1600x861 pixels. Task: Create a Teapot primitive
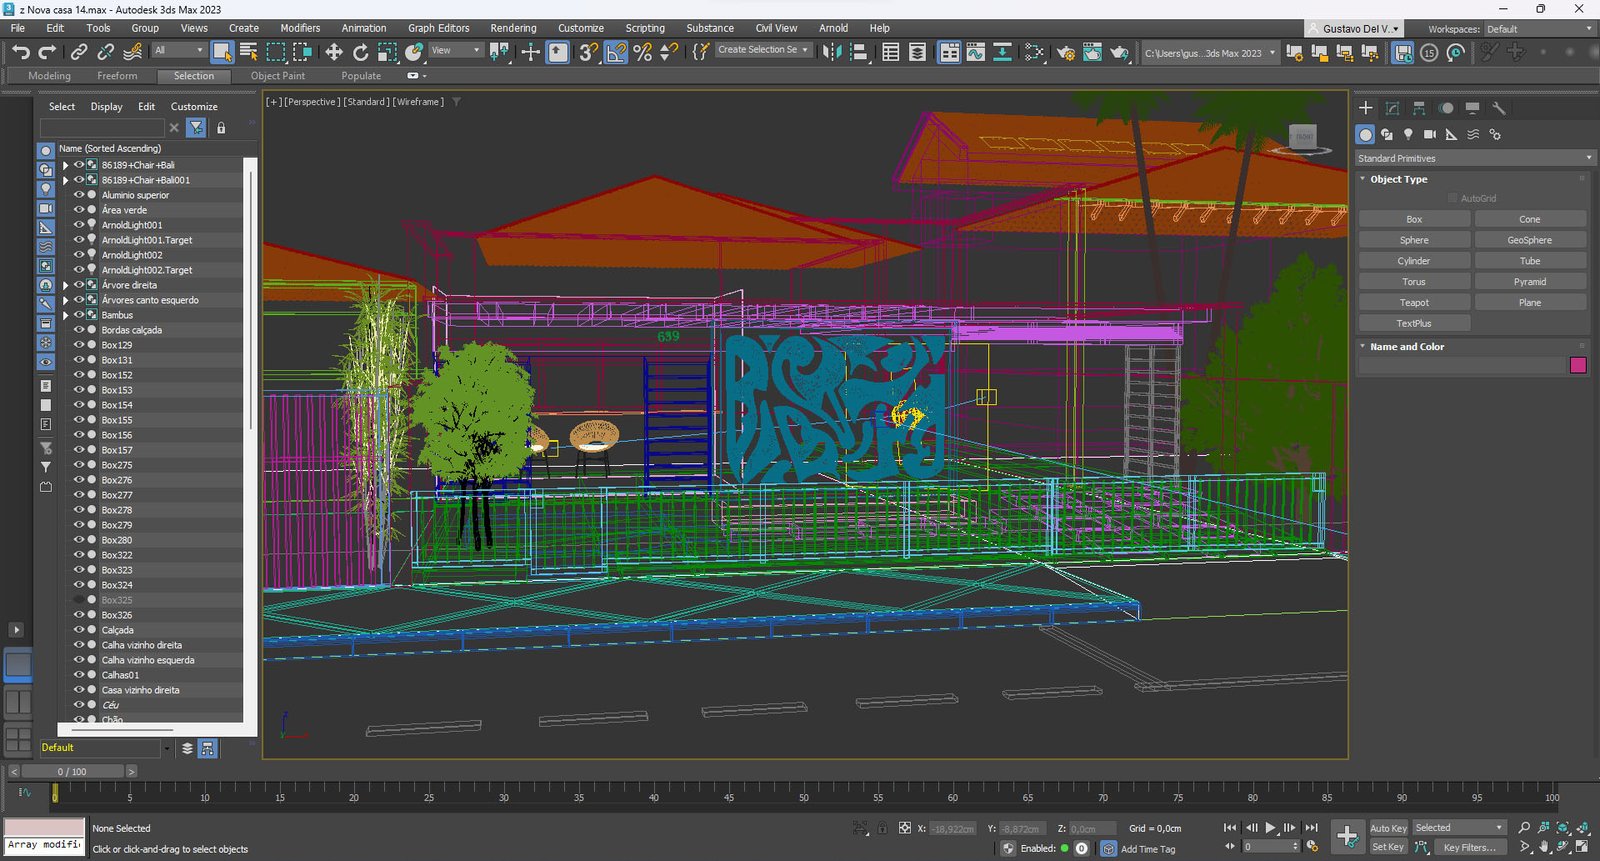pos(1414,303)
